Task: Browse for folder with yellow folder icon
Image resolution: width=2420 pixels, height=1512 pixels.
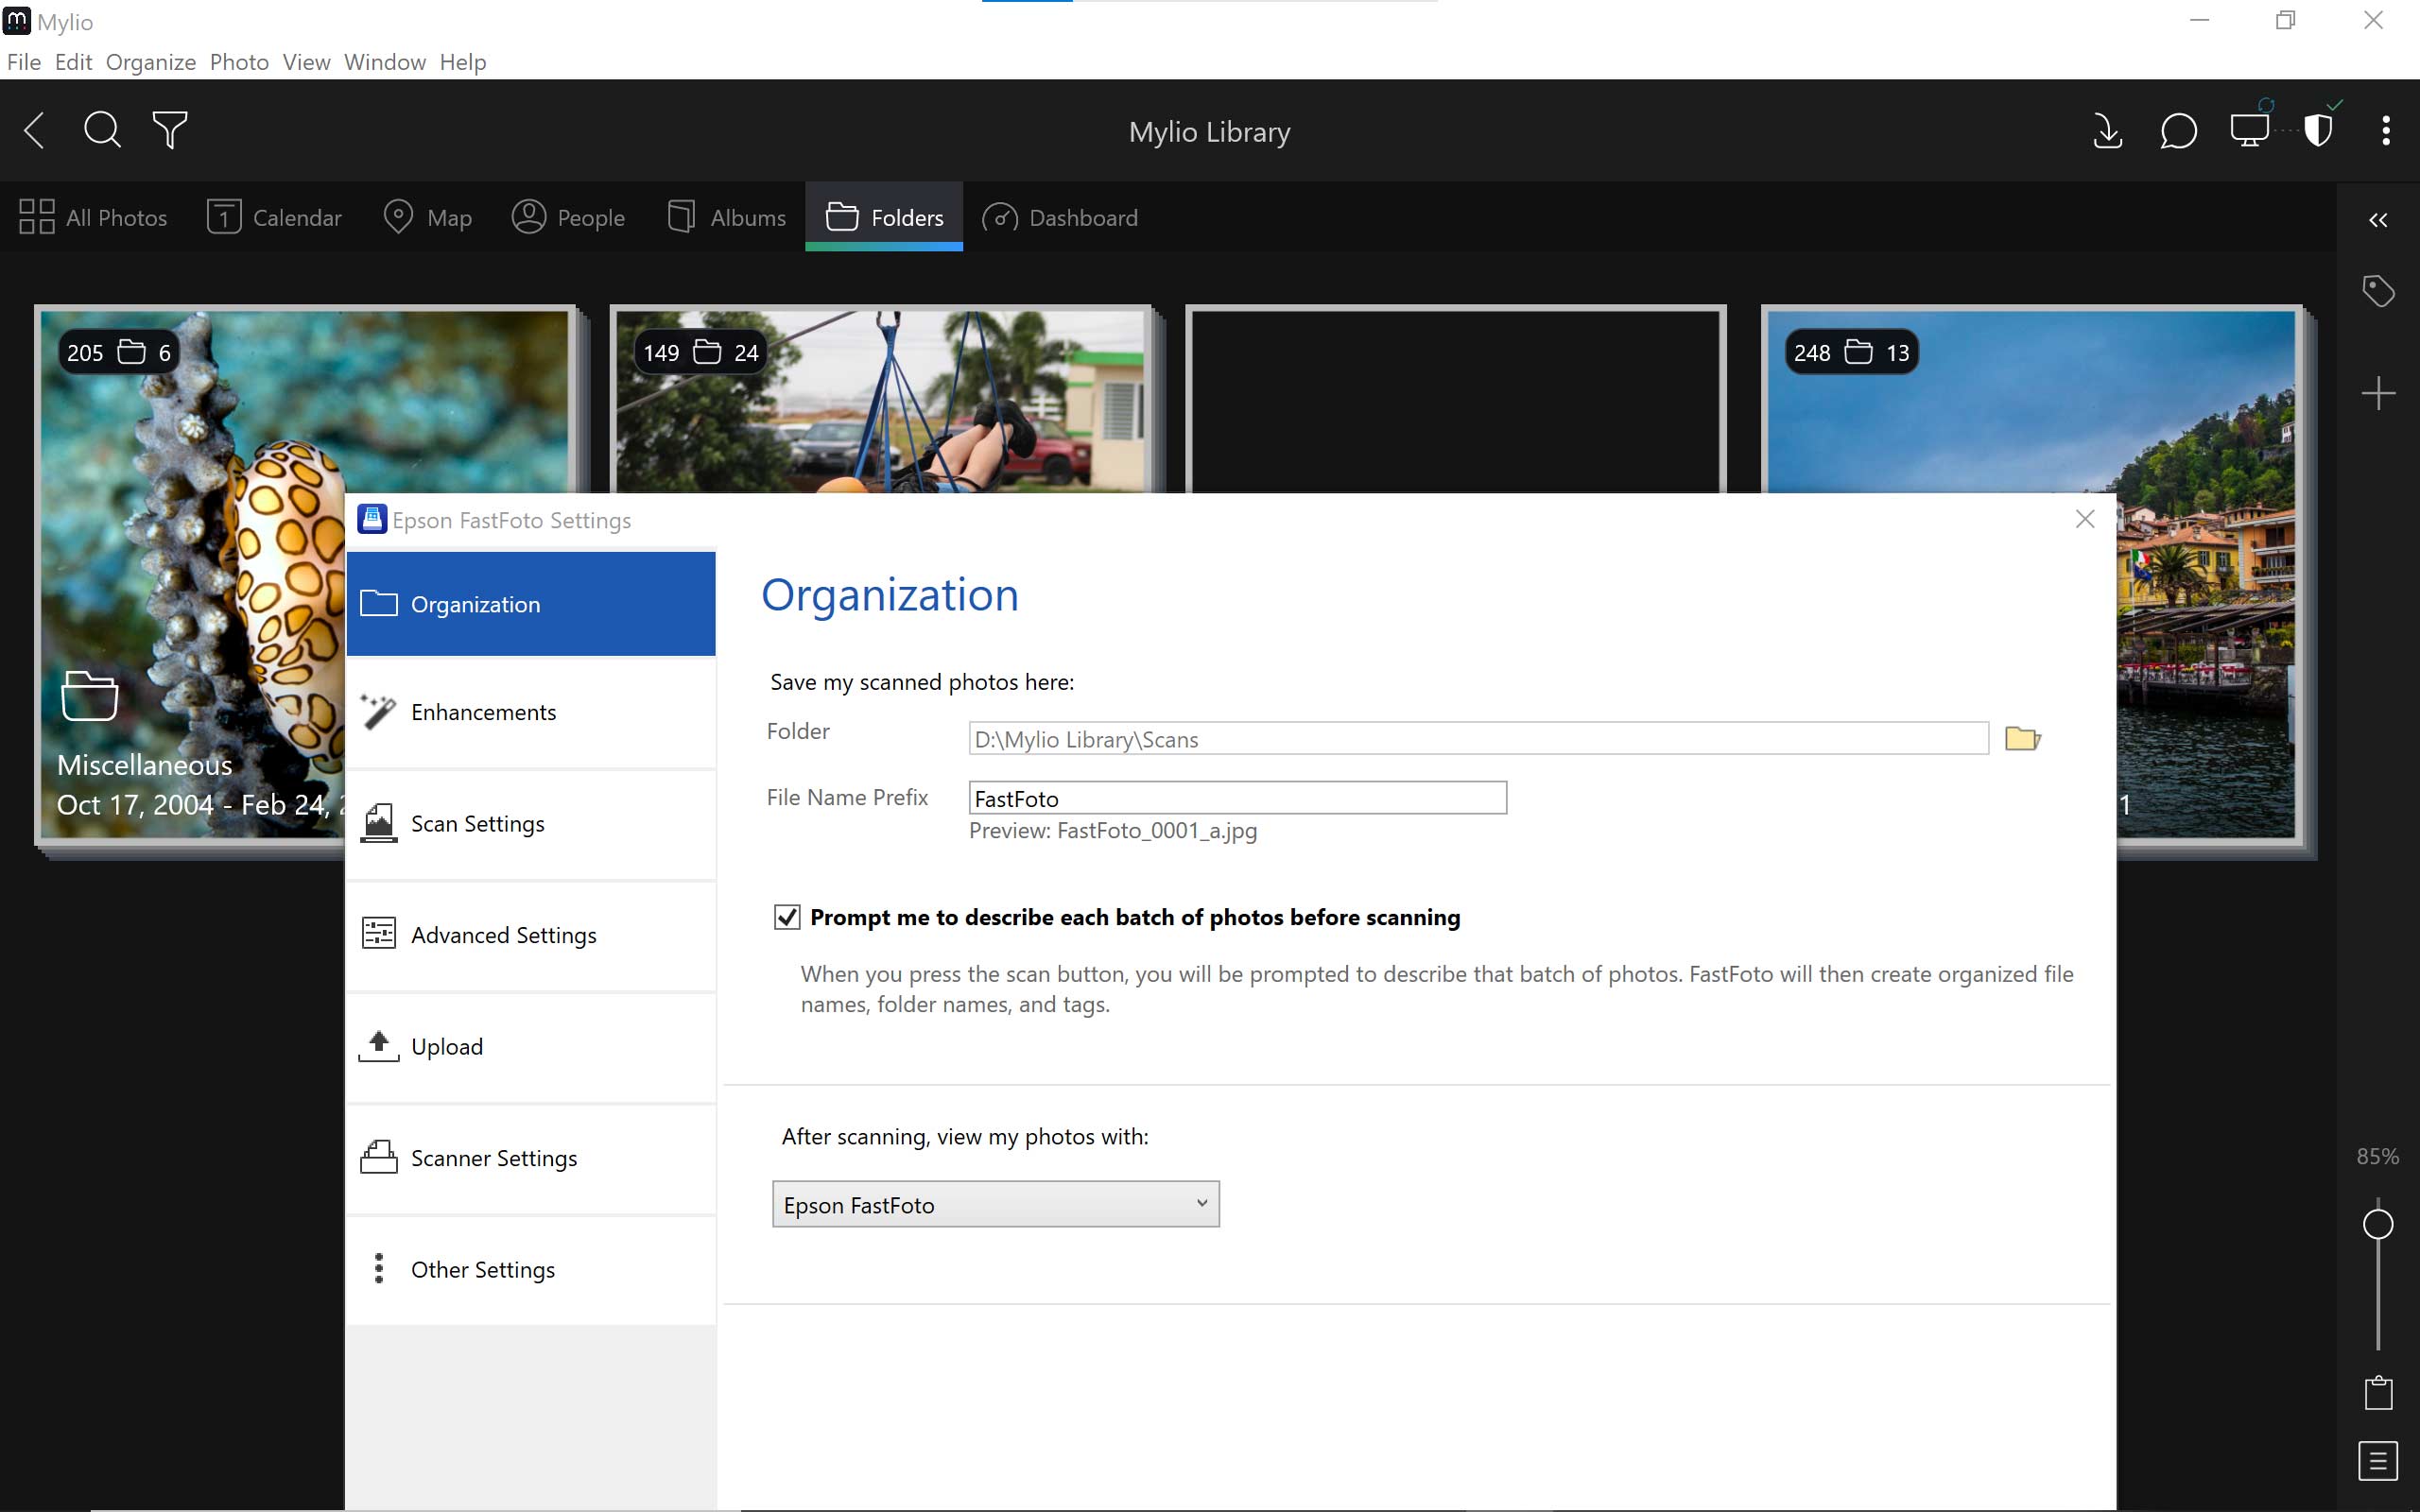Action: pyautogui.click(x=2022, y=739)
